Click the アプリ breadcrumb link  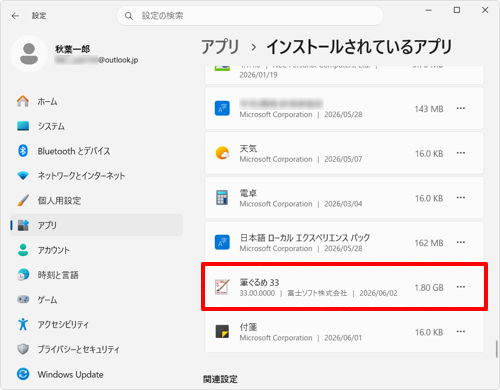tap(220, 47)
